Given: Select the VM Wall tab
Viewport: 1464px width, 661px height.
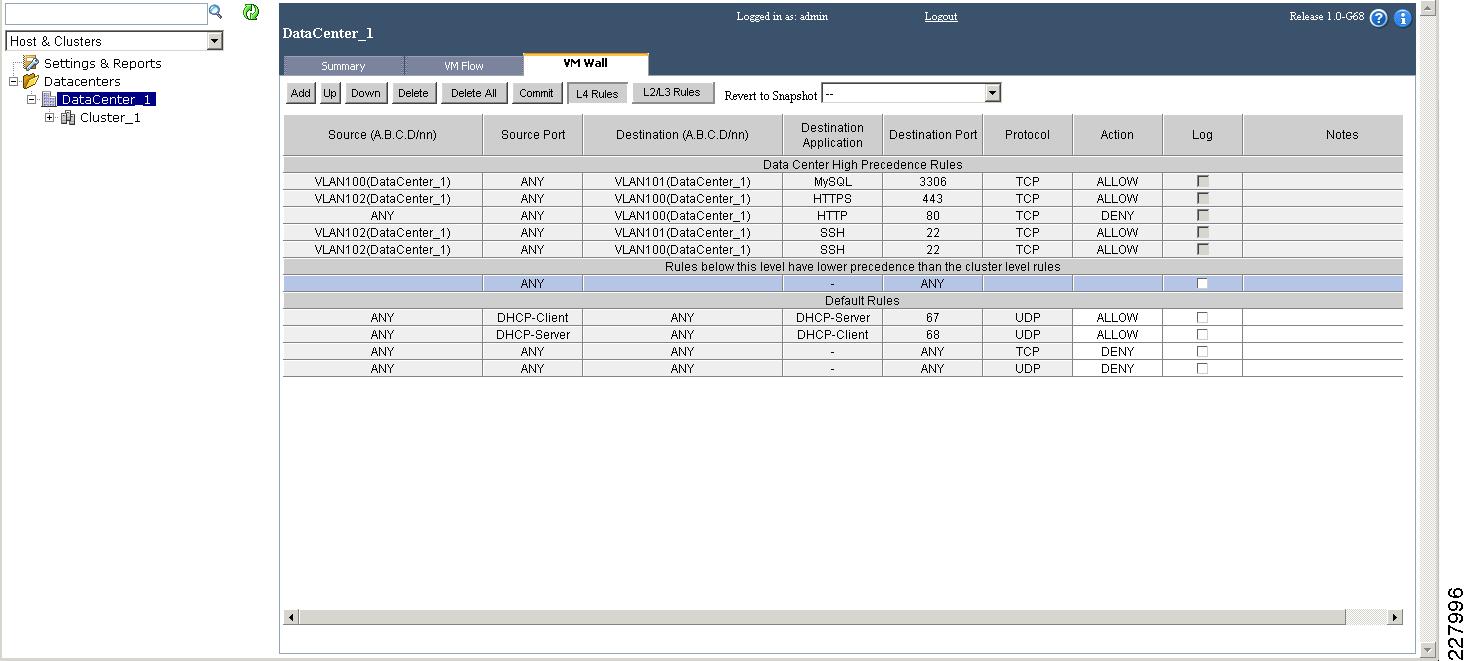Looking at the screenshot, I should tap(585, 64).
